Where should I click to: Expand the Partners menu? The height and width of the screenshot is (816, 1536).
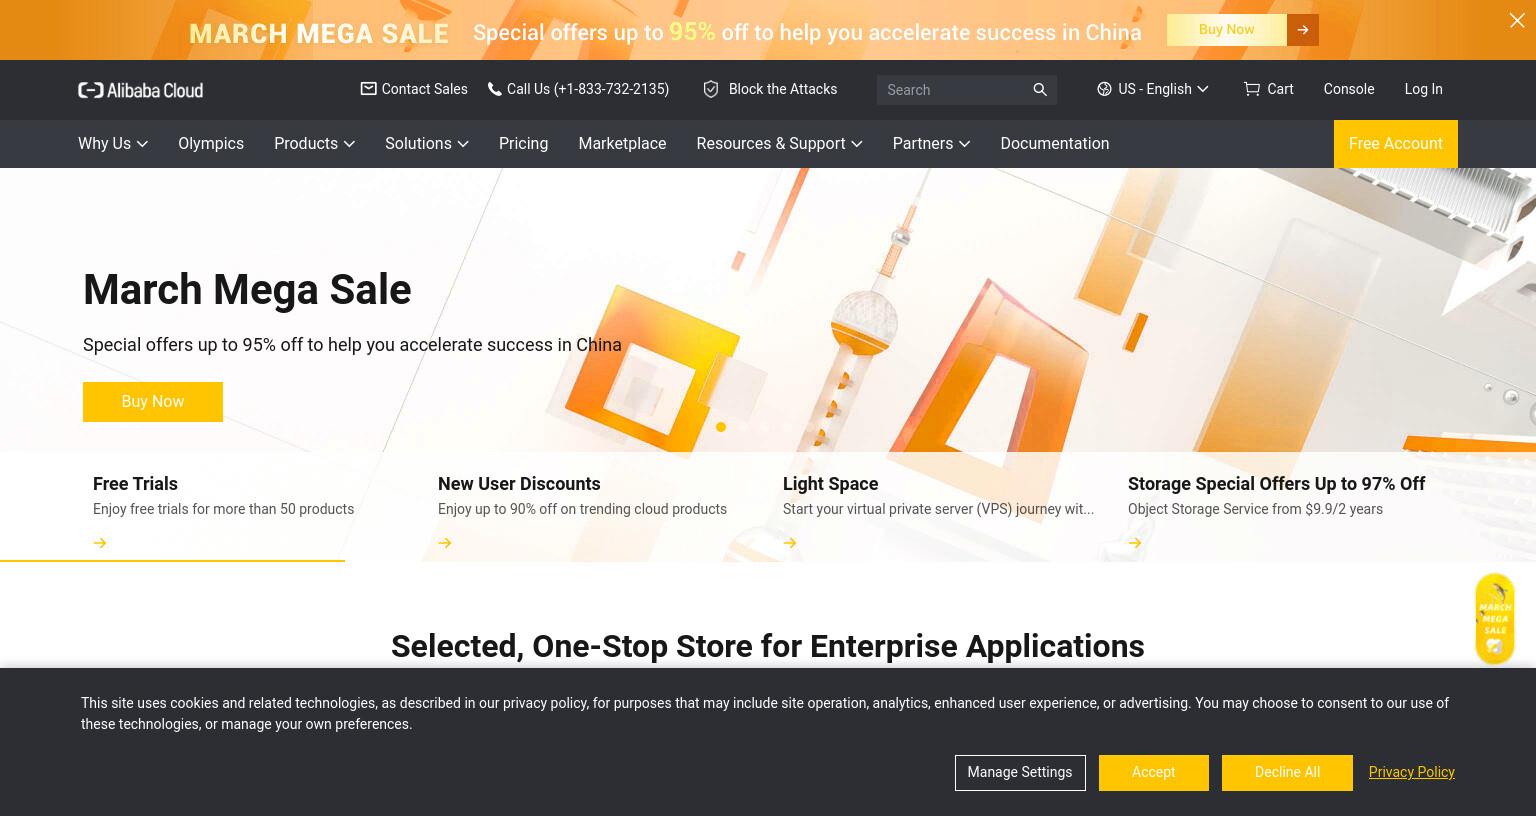click(931, 144)
